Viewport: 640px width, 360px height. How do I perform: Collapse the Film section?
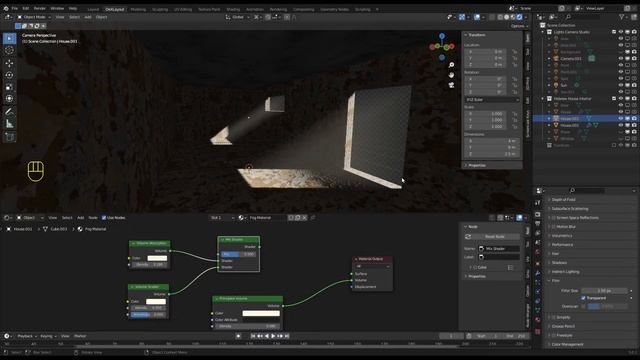(x=555, y=281)
